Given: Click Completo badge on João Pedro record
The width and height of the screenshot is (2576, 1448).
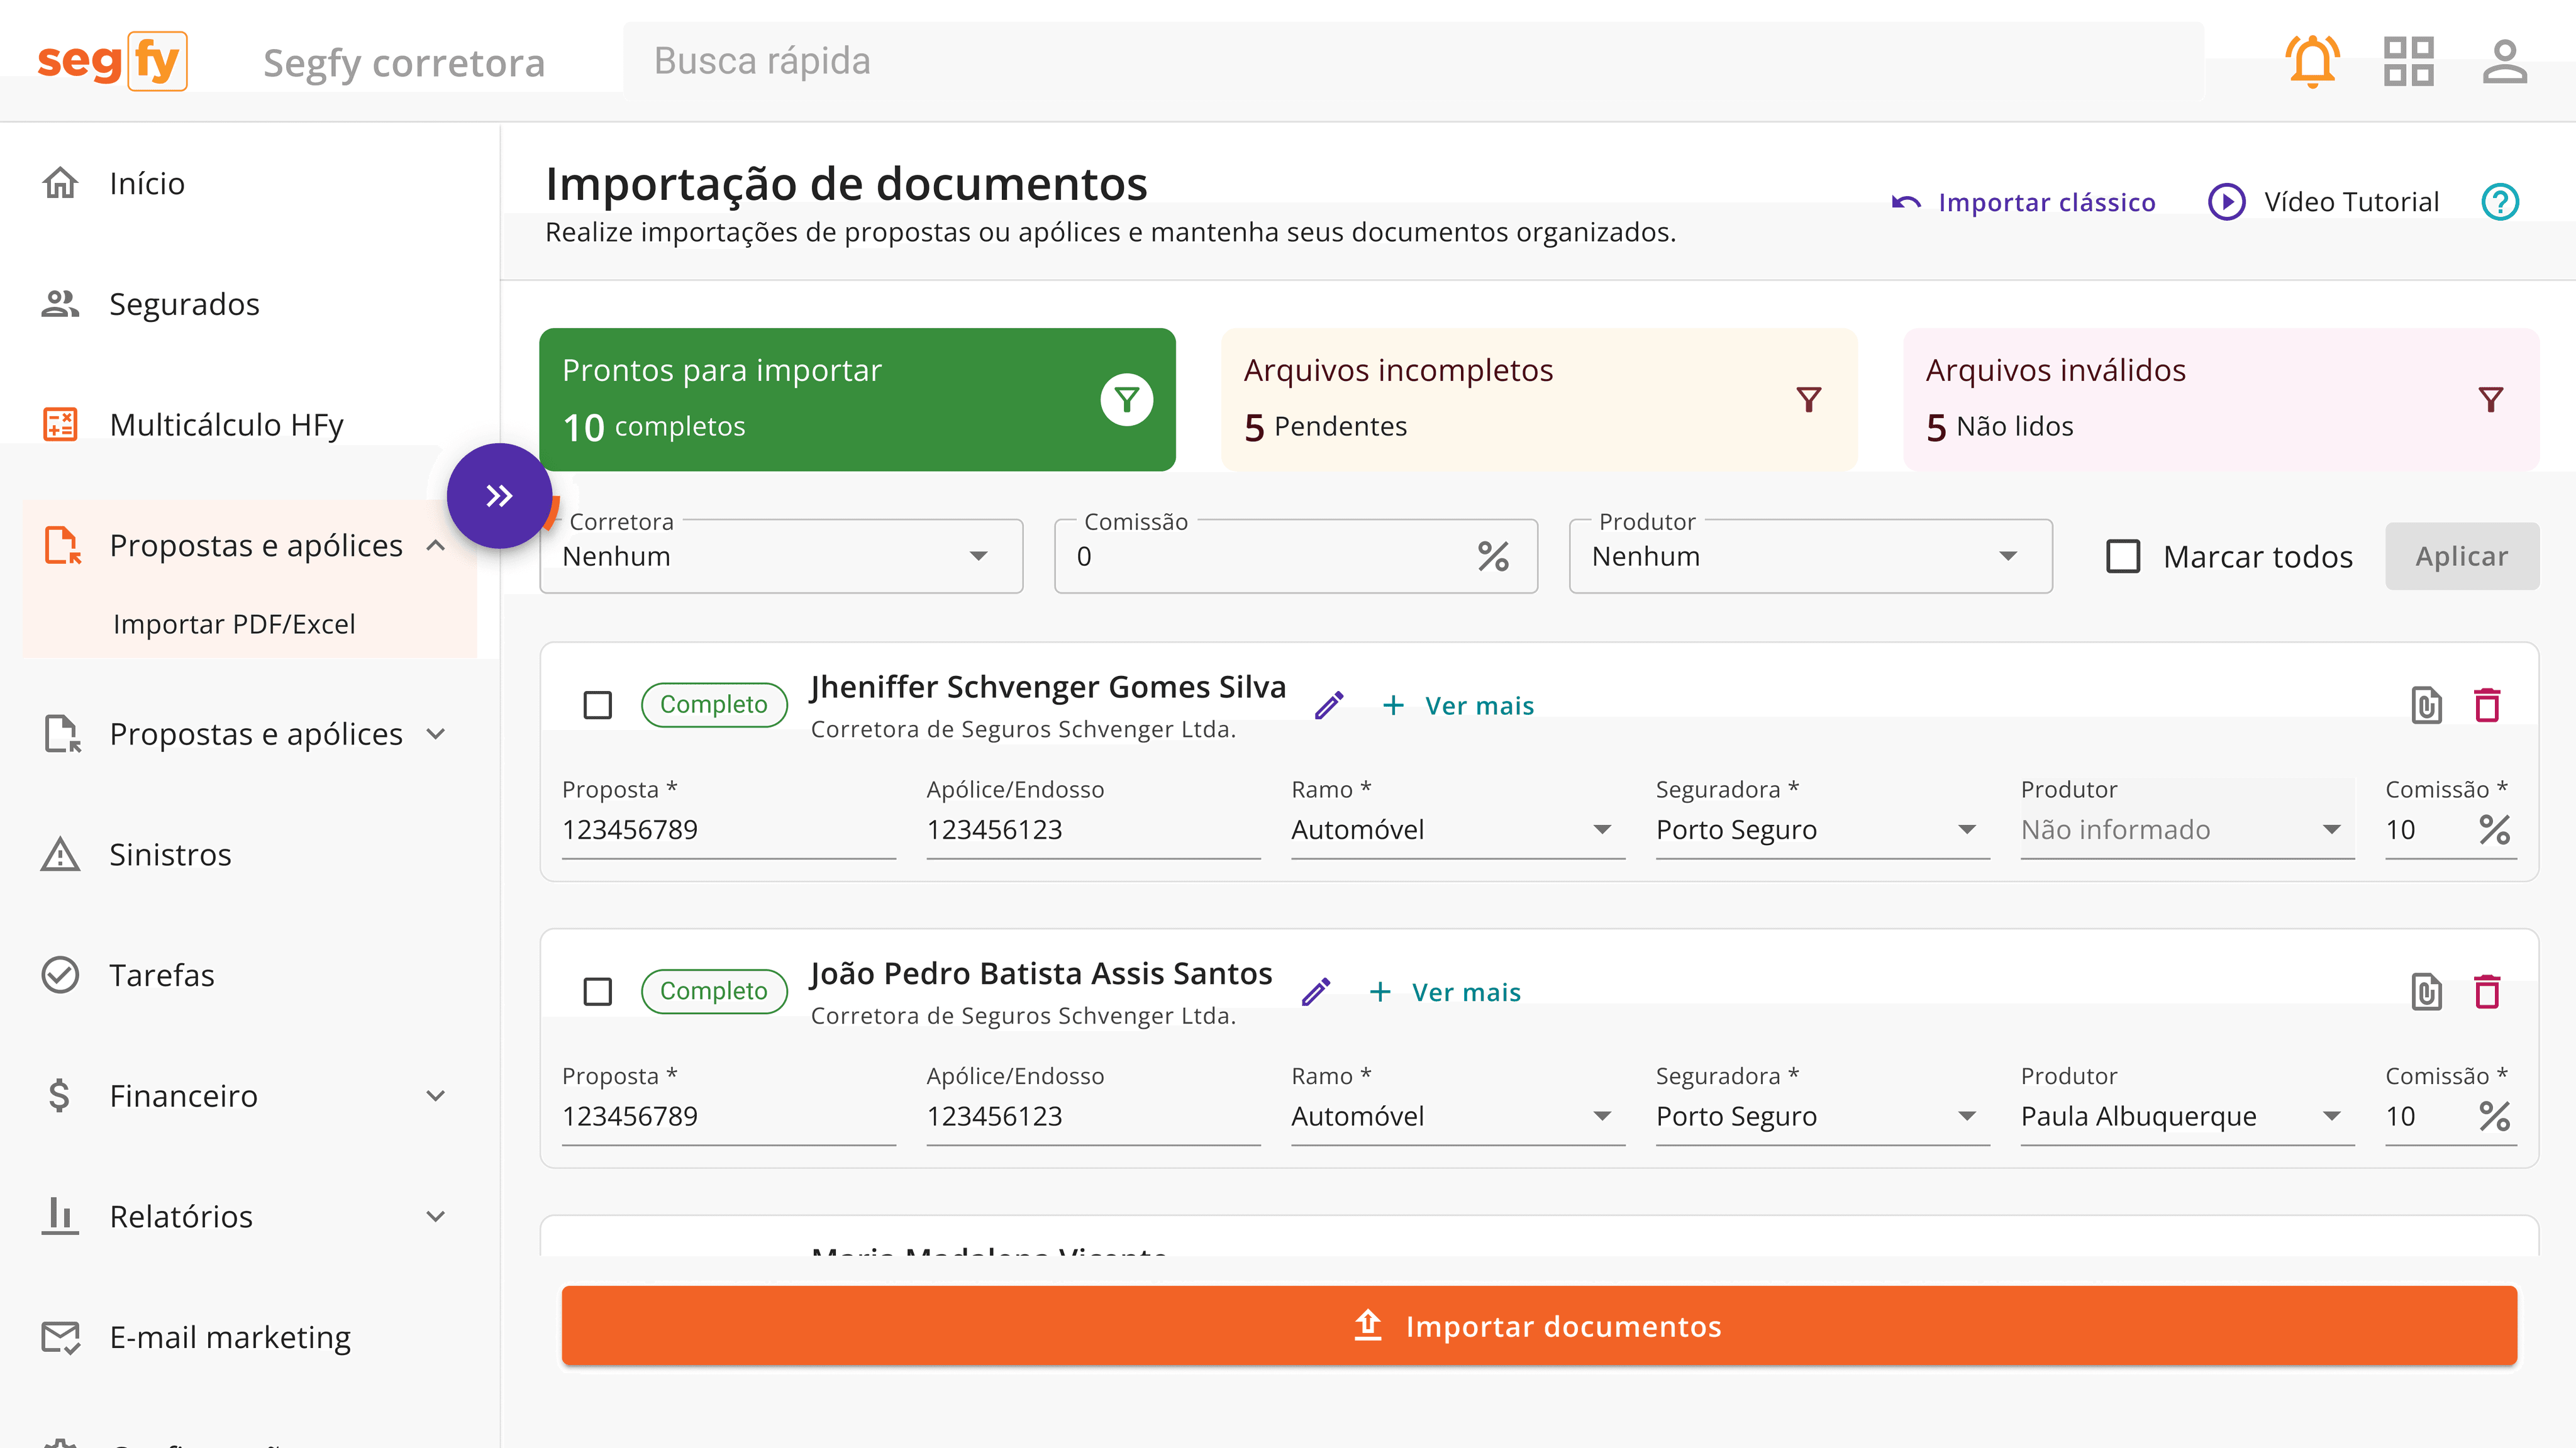Looking at the screenshot, I should pos(714,991).
